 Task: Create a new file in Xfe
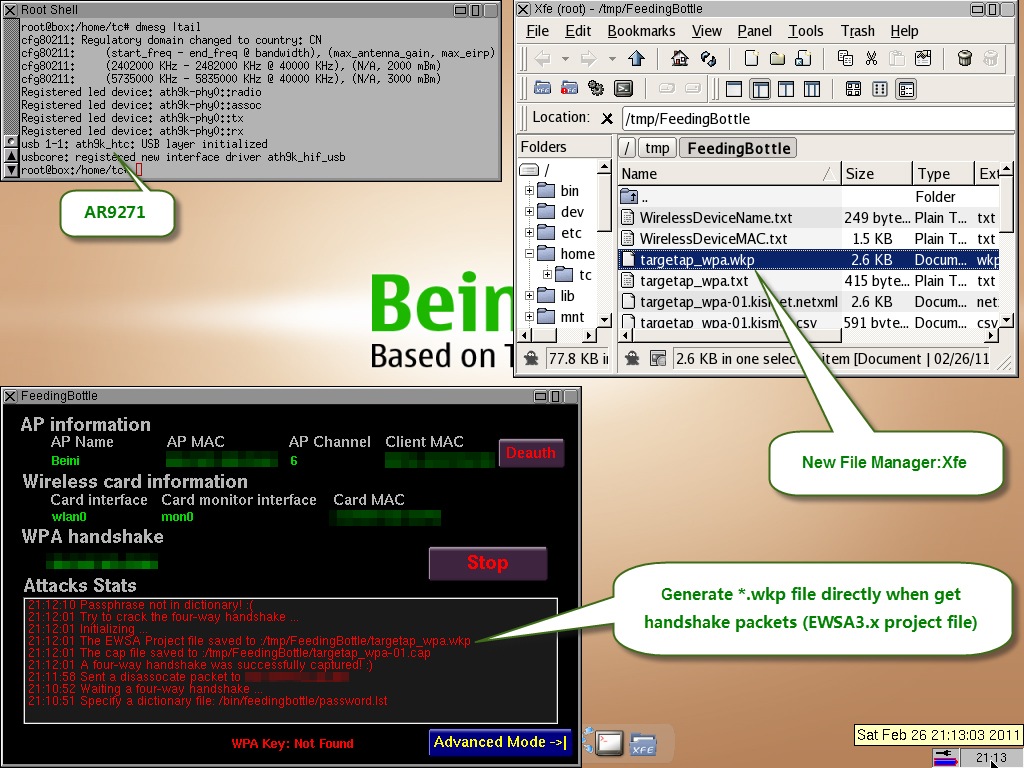(x=751, y=59)
